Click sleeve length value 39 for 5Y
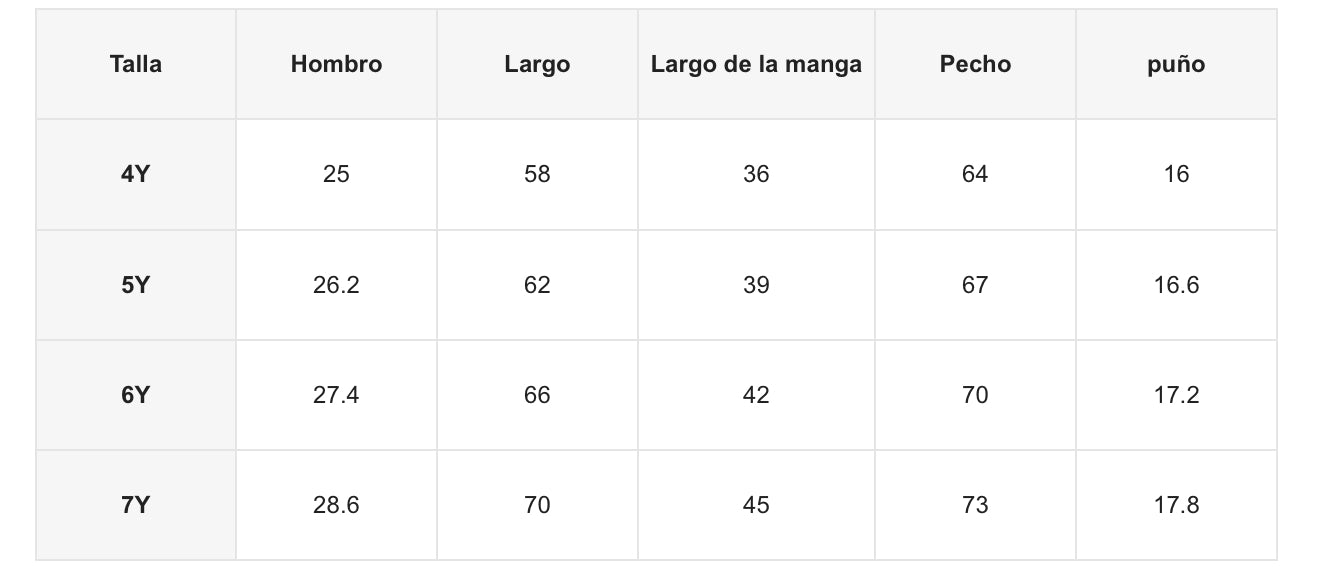Viewport: 1322px width, 568px height. (x=756, y=285)
